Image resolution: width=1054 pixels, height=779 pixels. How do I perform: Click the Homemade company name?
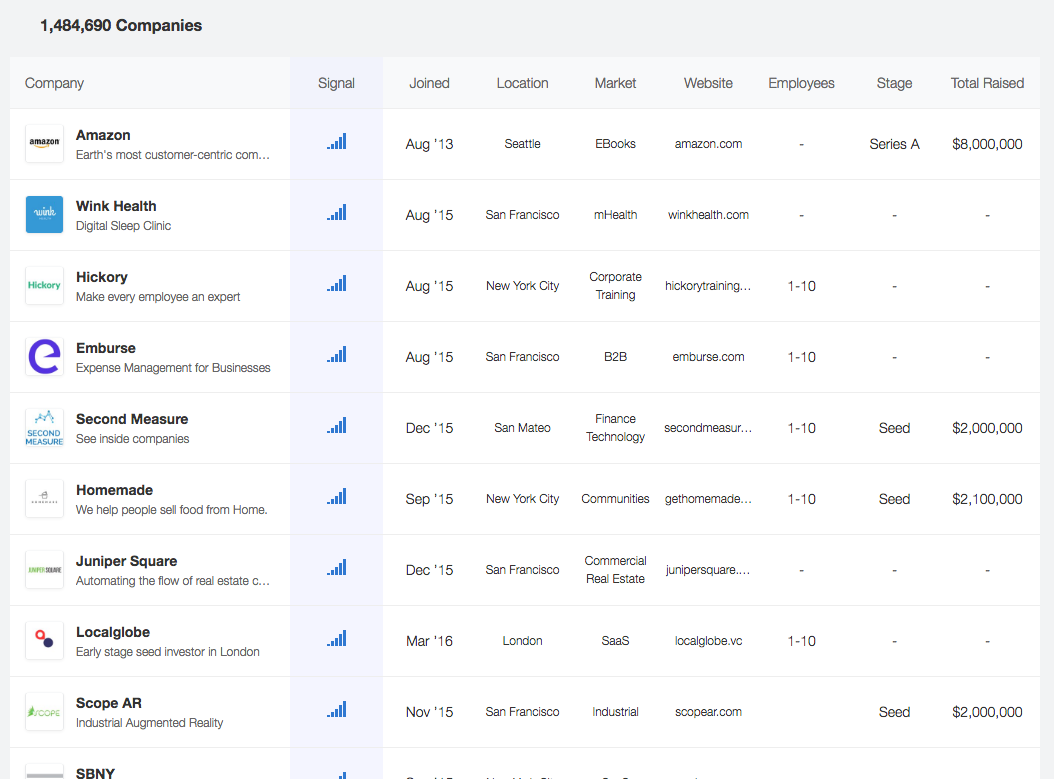(x=114, y=490)
